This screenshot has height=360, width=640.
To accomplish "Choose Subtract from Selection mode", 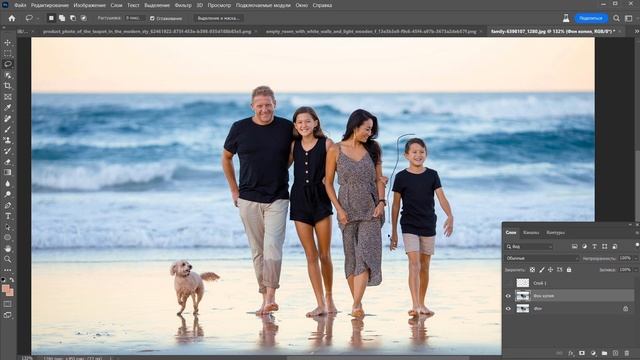I will pyautogui.click(x=73, y=18).
